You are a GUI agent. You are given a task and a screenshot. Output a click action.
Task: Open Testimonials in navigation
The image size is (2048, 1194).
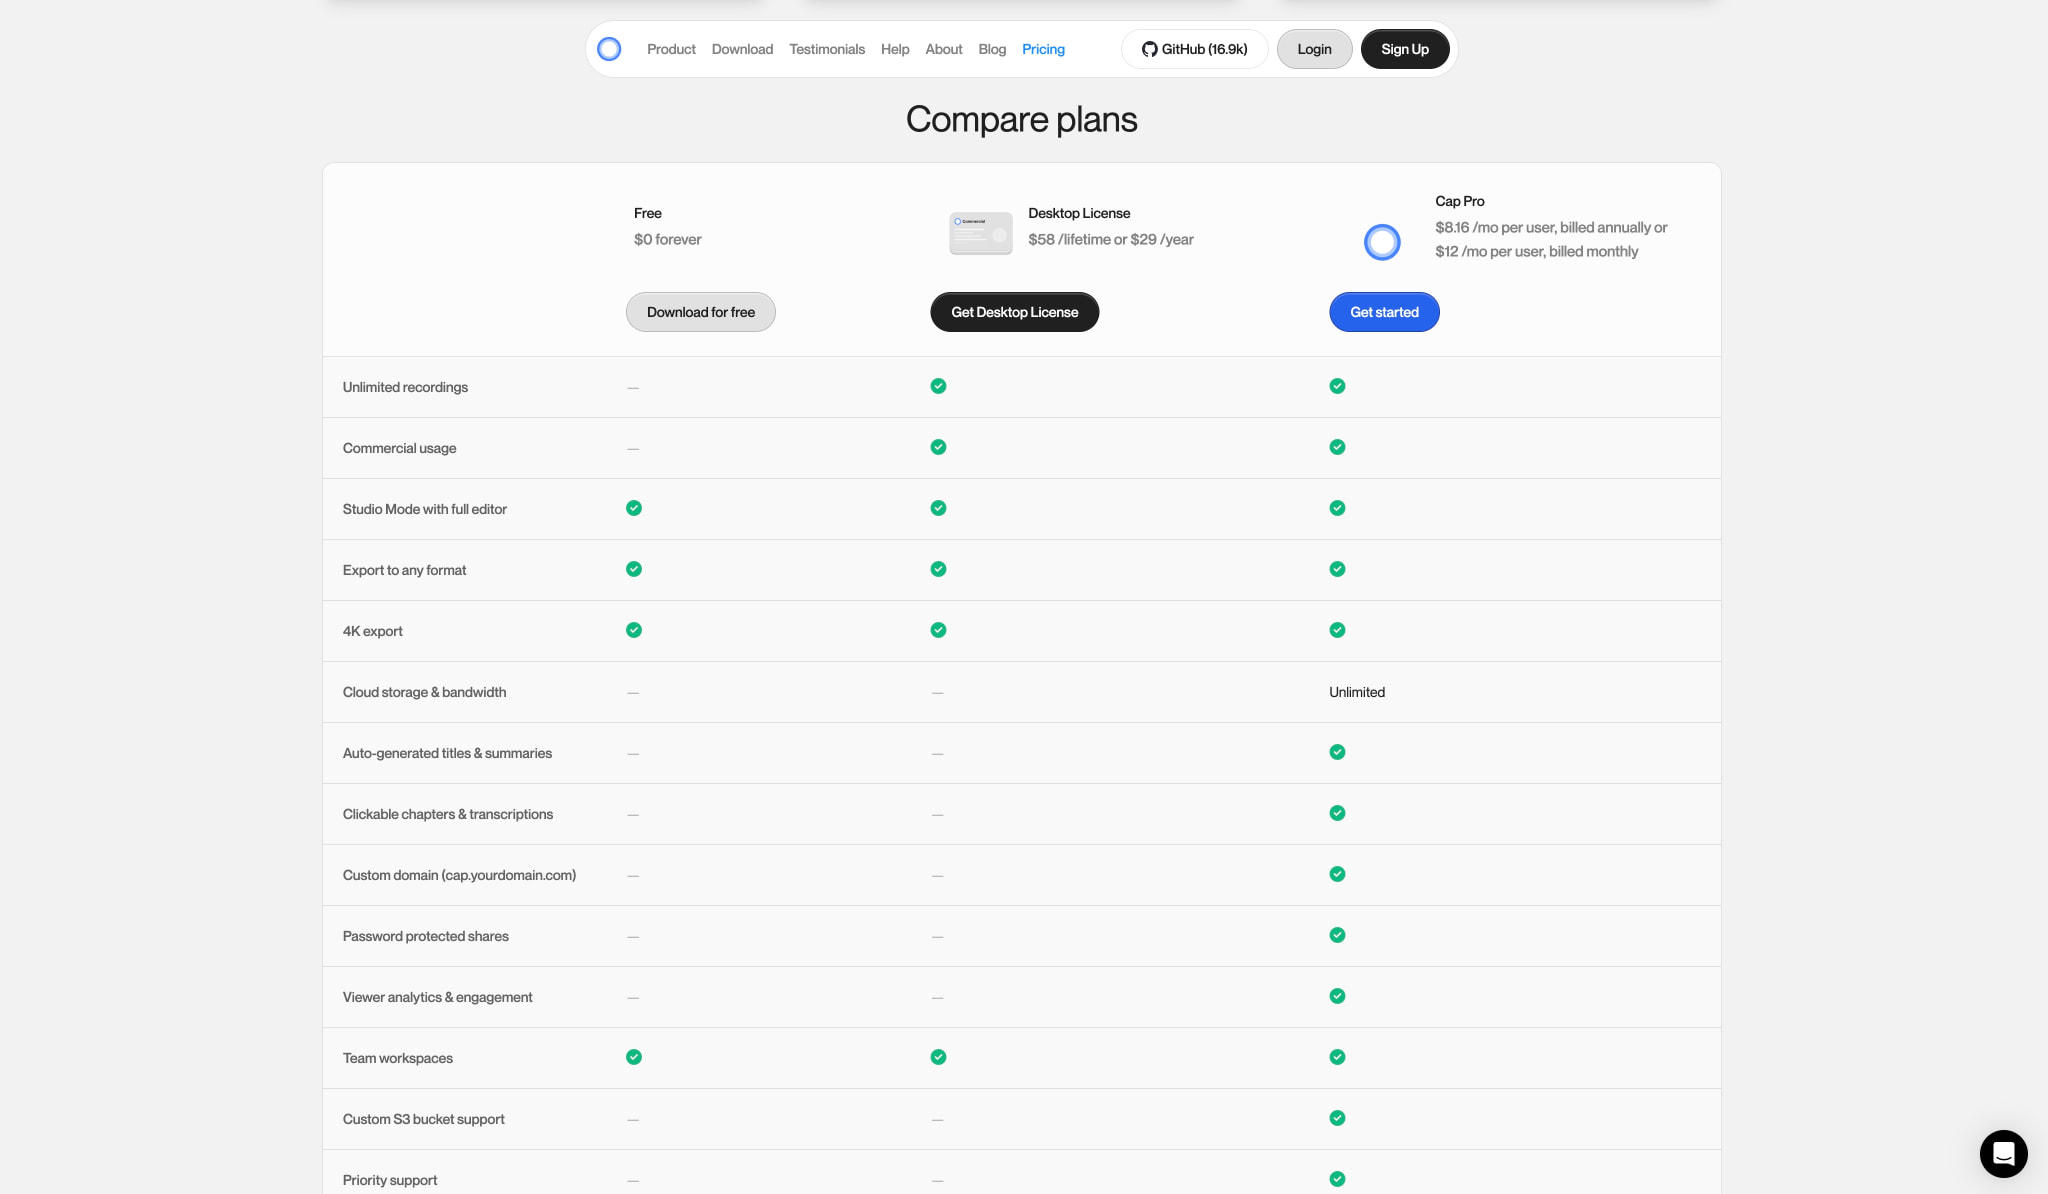pyautogui.click(x=827, y=49)
